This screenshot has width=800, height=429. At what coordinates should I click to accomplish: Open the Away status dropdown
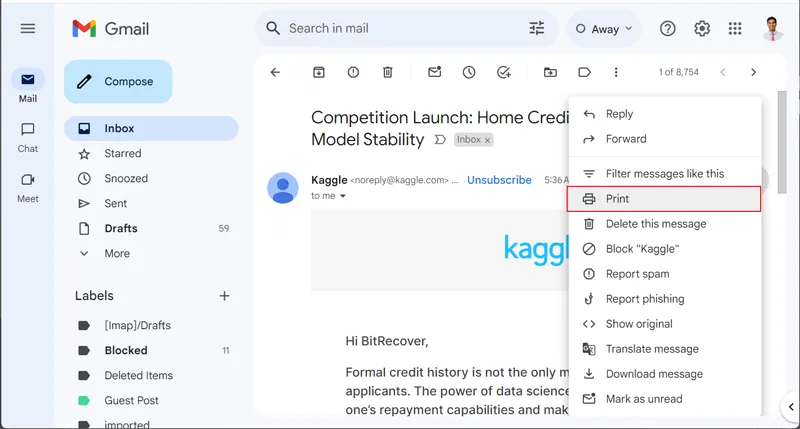pos(604,29)
